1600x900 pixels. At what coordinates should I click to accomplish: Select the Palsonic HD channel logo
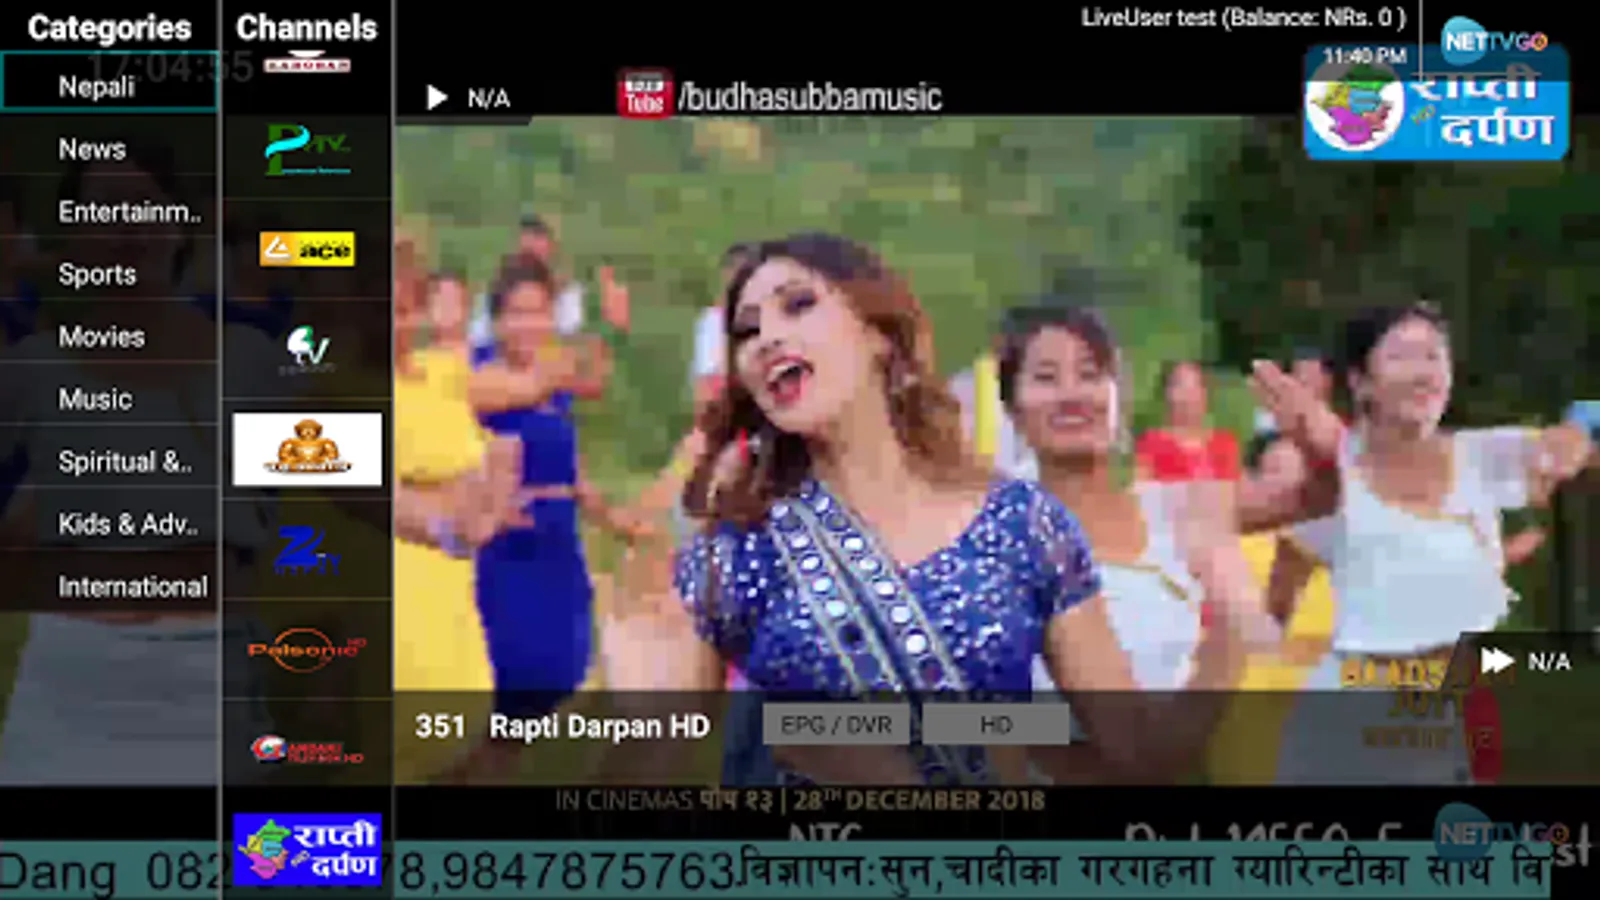click(x=307, y=649)
